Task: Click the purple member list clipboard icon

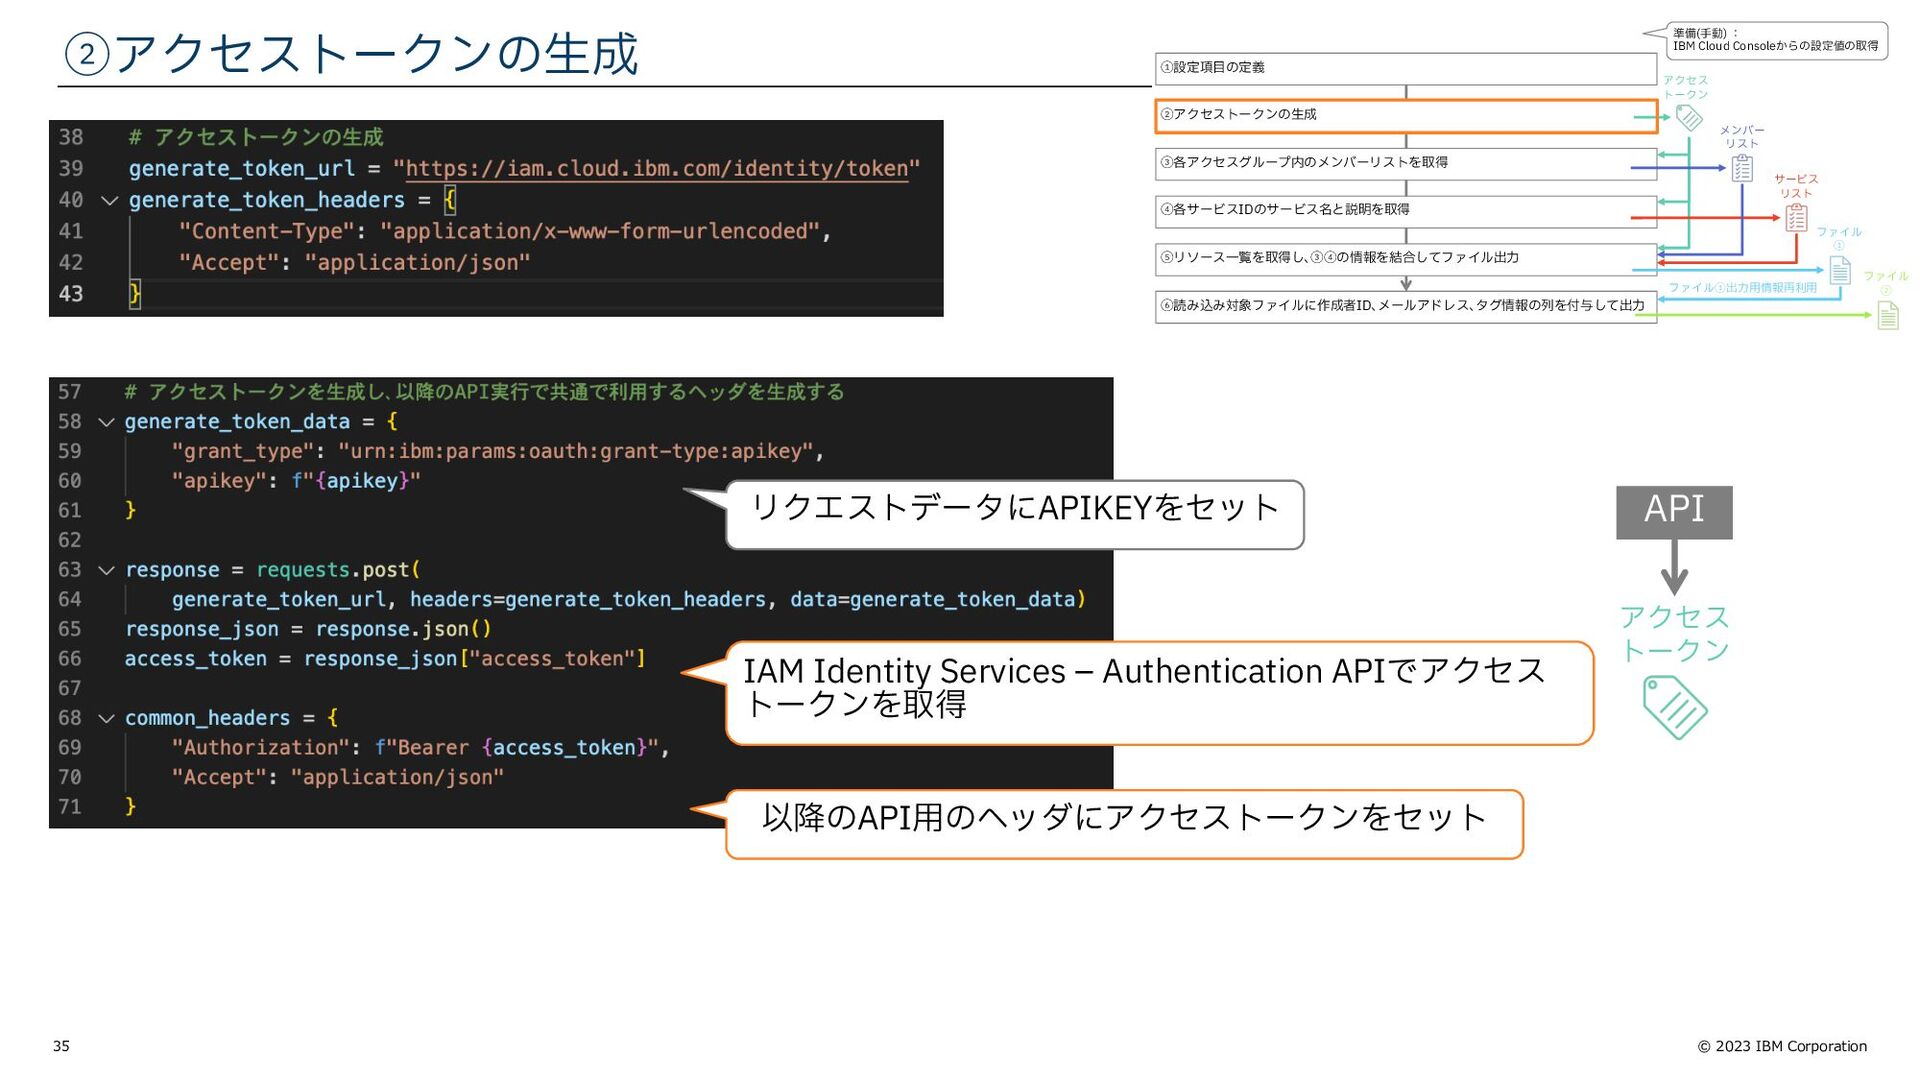Action: click(1742, 168)
